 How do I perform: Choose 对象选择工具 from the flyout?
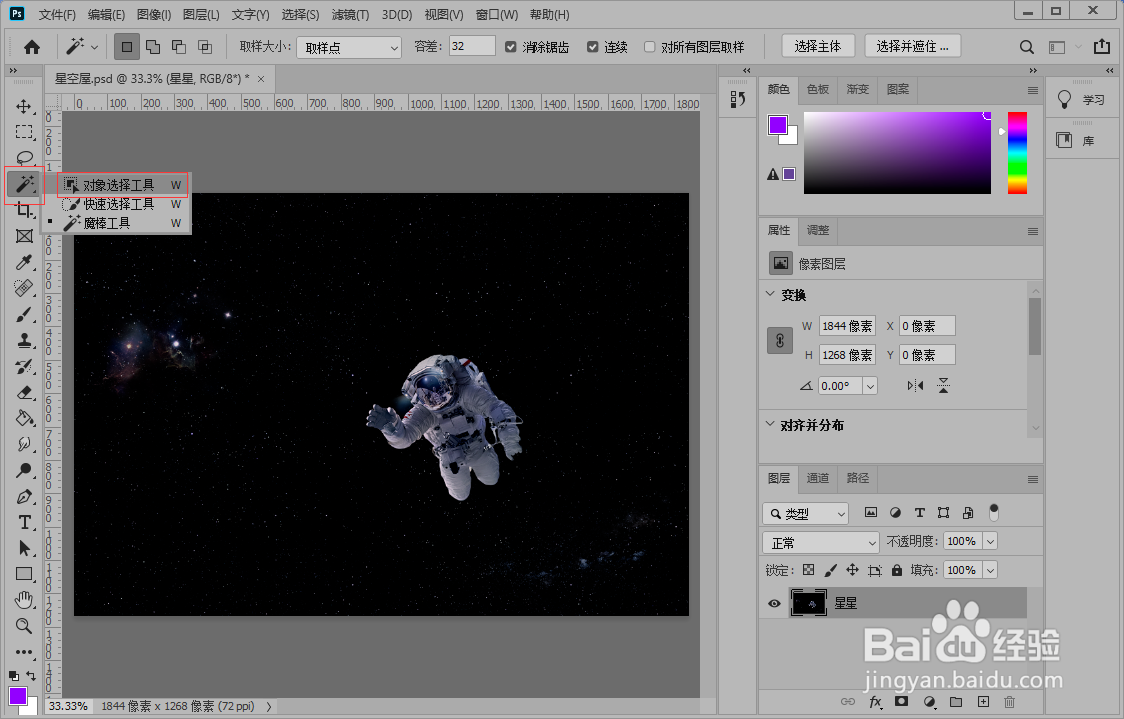pyautogui.click(x=123, y=185)
